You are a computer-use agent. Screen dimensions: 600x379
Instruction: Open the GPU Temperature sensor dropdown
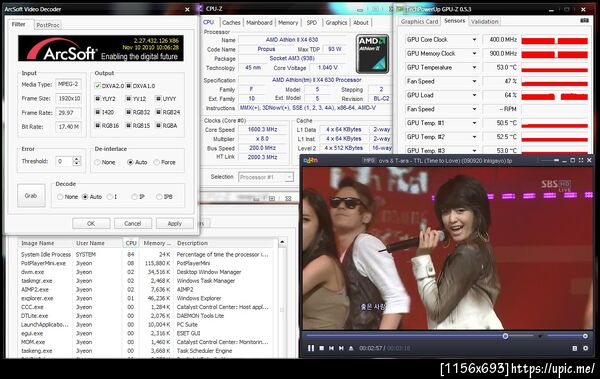click(474, 67)
